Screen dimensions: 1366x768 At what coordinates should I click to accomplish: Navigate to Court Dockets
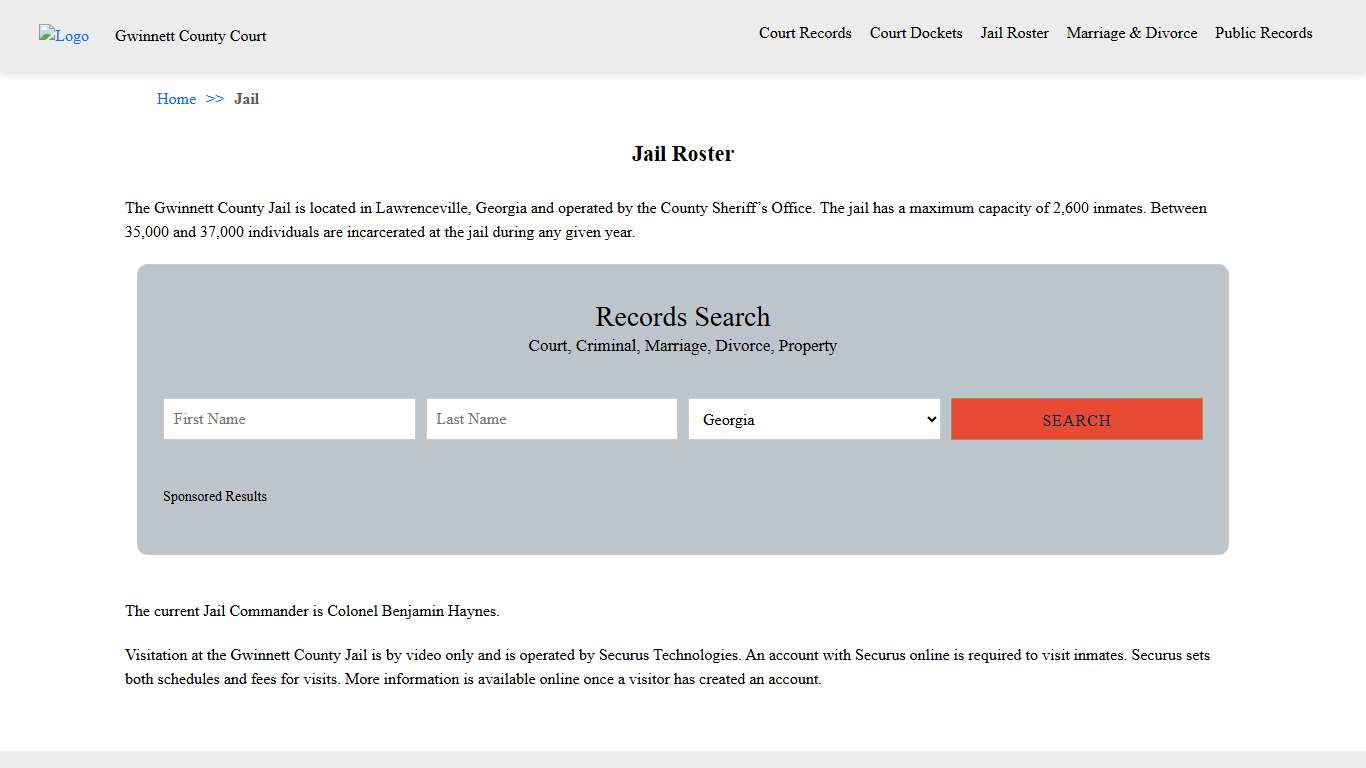pyautogui.click(x=915, y=33)
